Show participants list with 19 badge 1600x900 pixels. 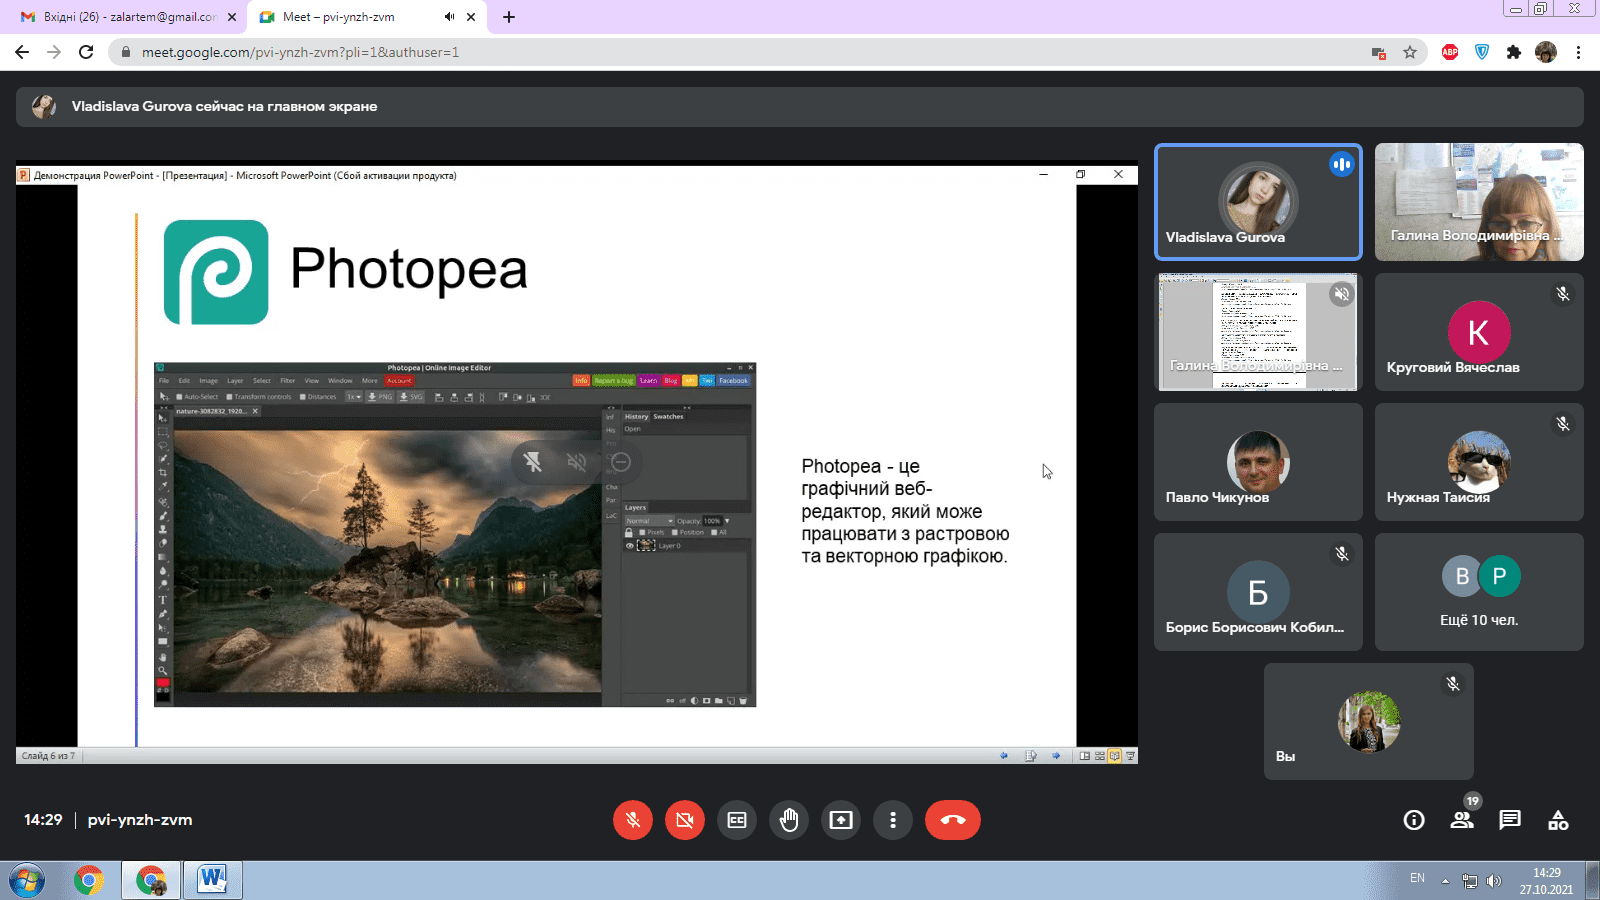pos(1462,820)
